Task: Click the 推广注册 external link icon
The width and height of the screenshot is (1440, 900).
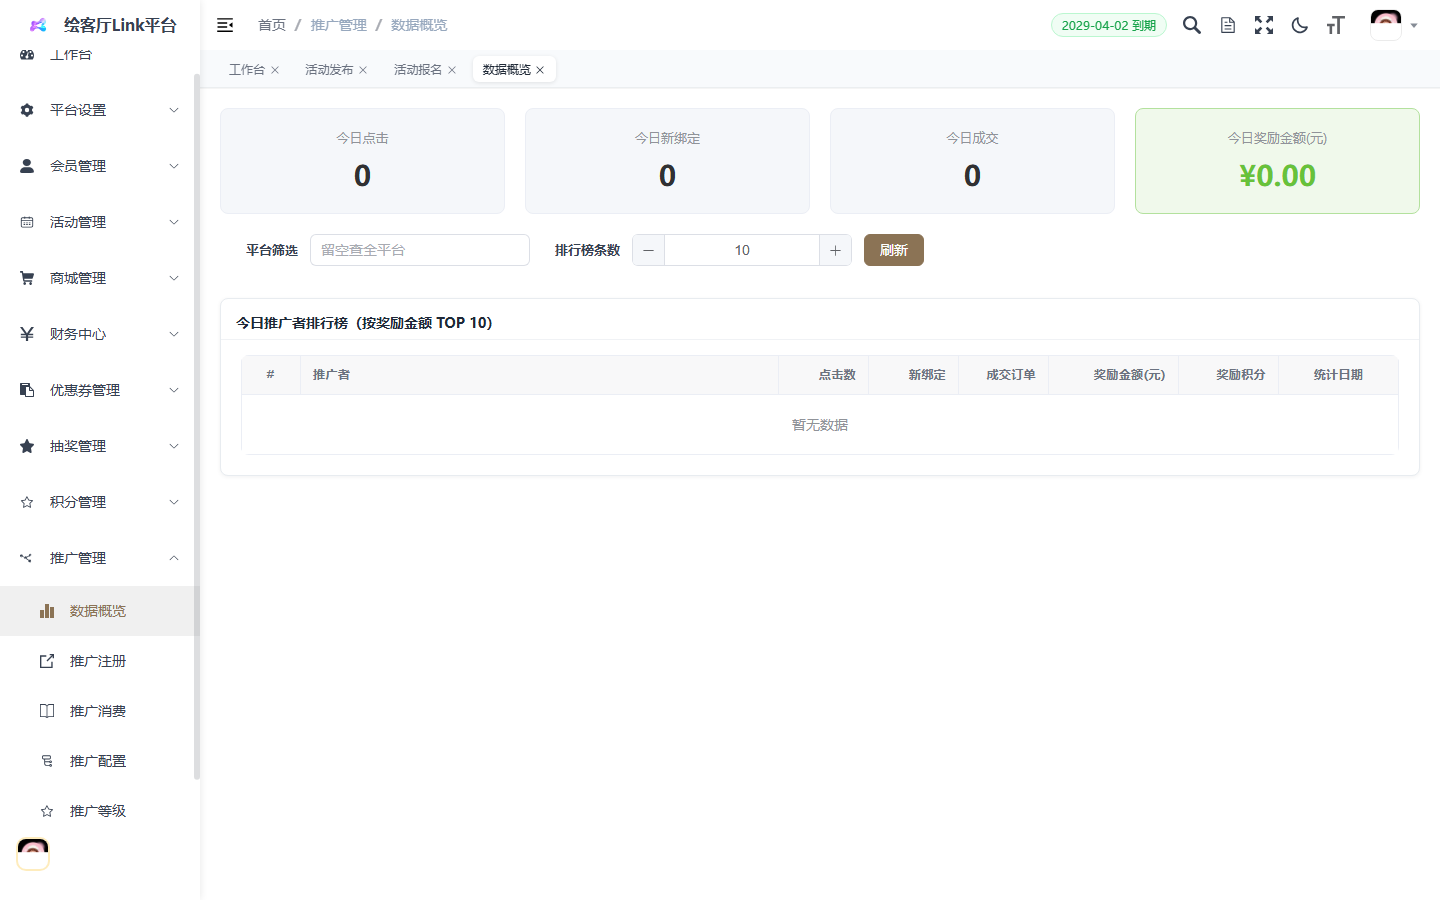Action: tap(47, 661)
